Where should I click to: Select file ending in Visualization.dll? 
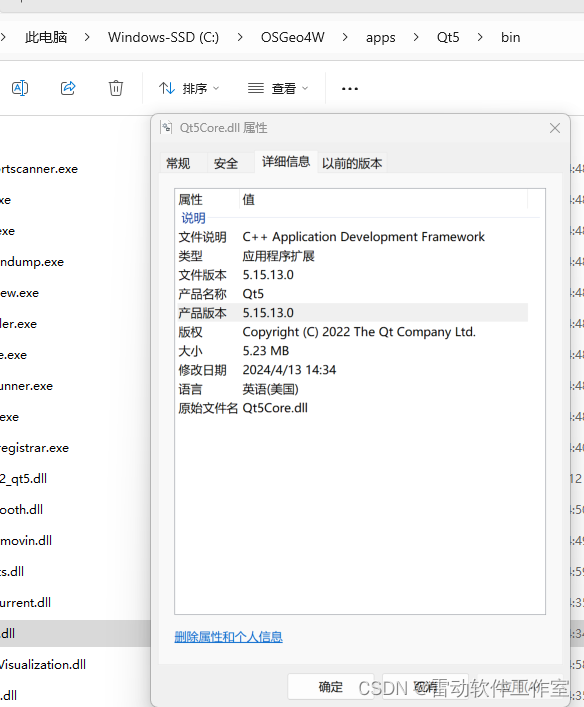(x=43, y=665)
